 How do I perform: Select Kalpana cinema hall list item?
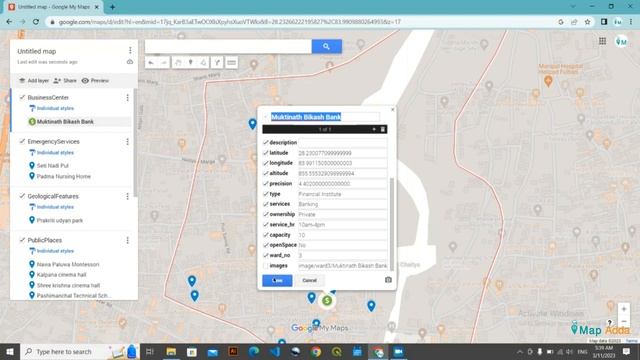[x=61, y=275]
